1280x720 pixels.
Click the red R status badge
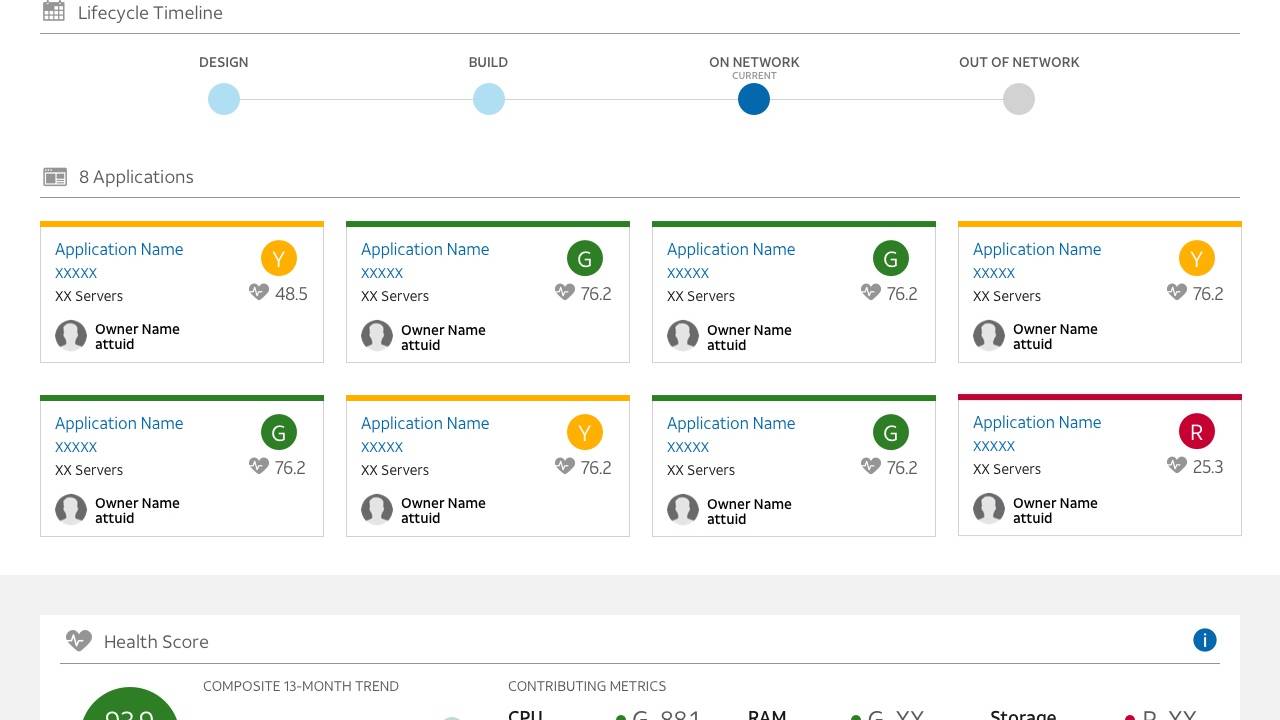[1196, 431]
